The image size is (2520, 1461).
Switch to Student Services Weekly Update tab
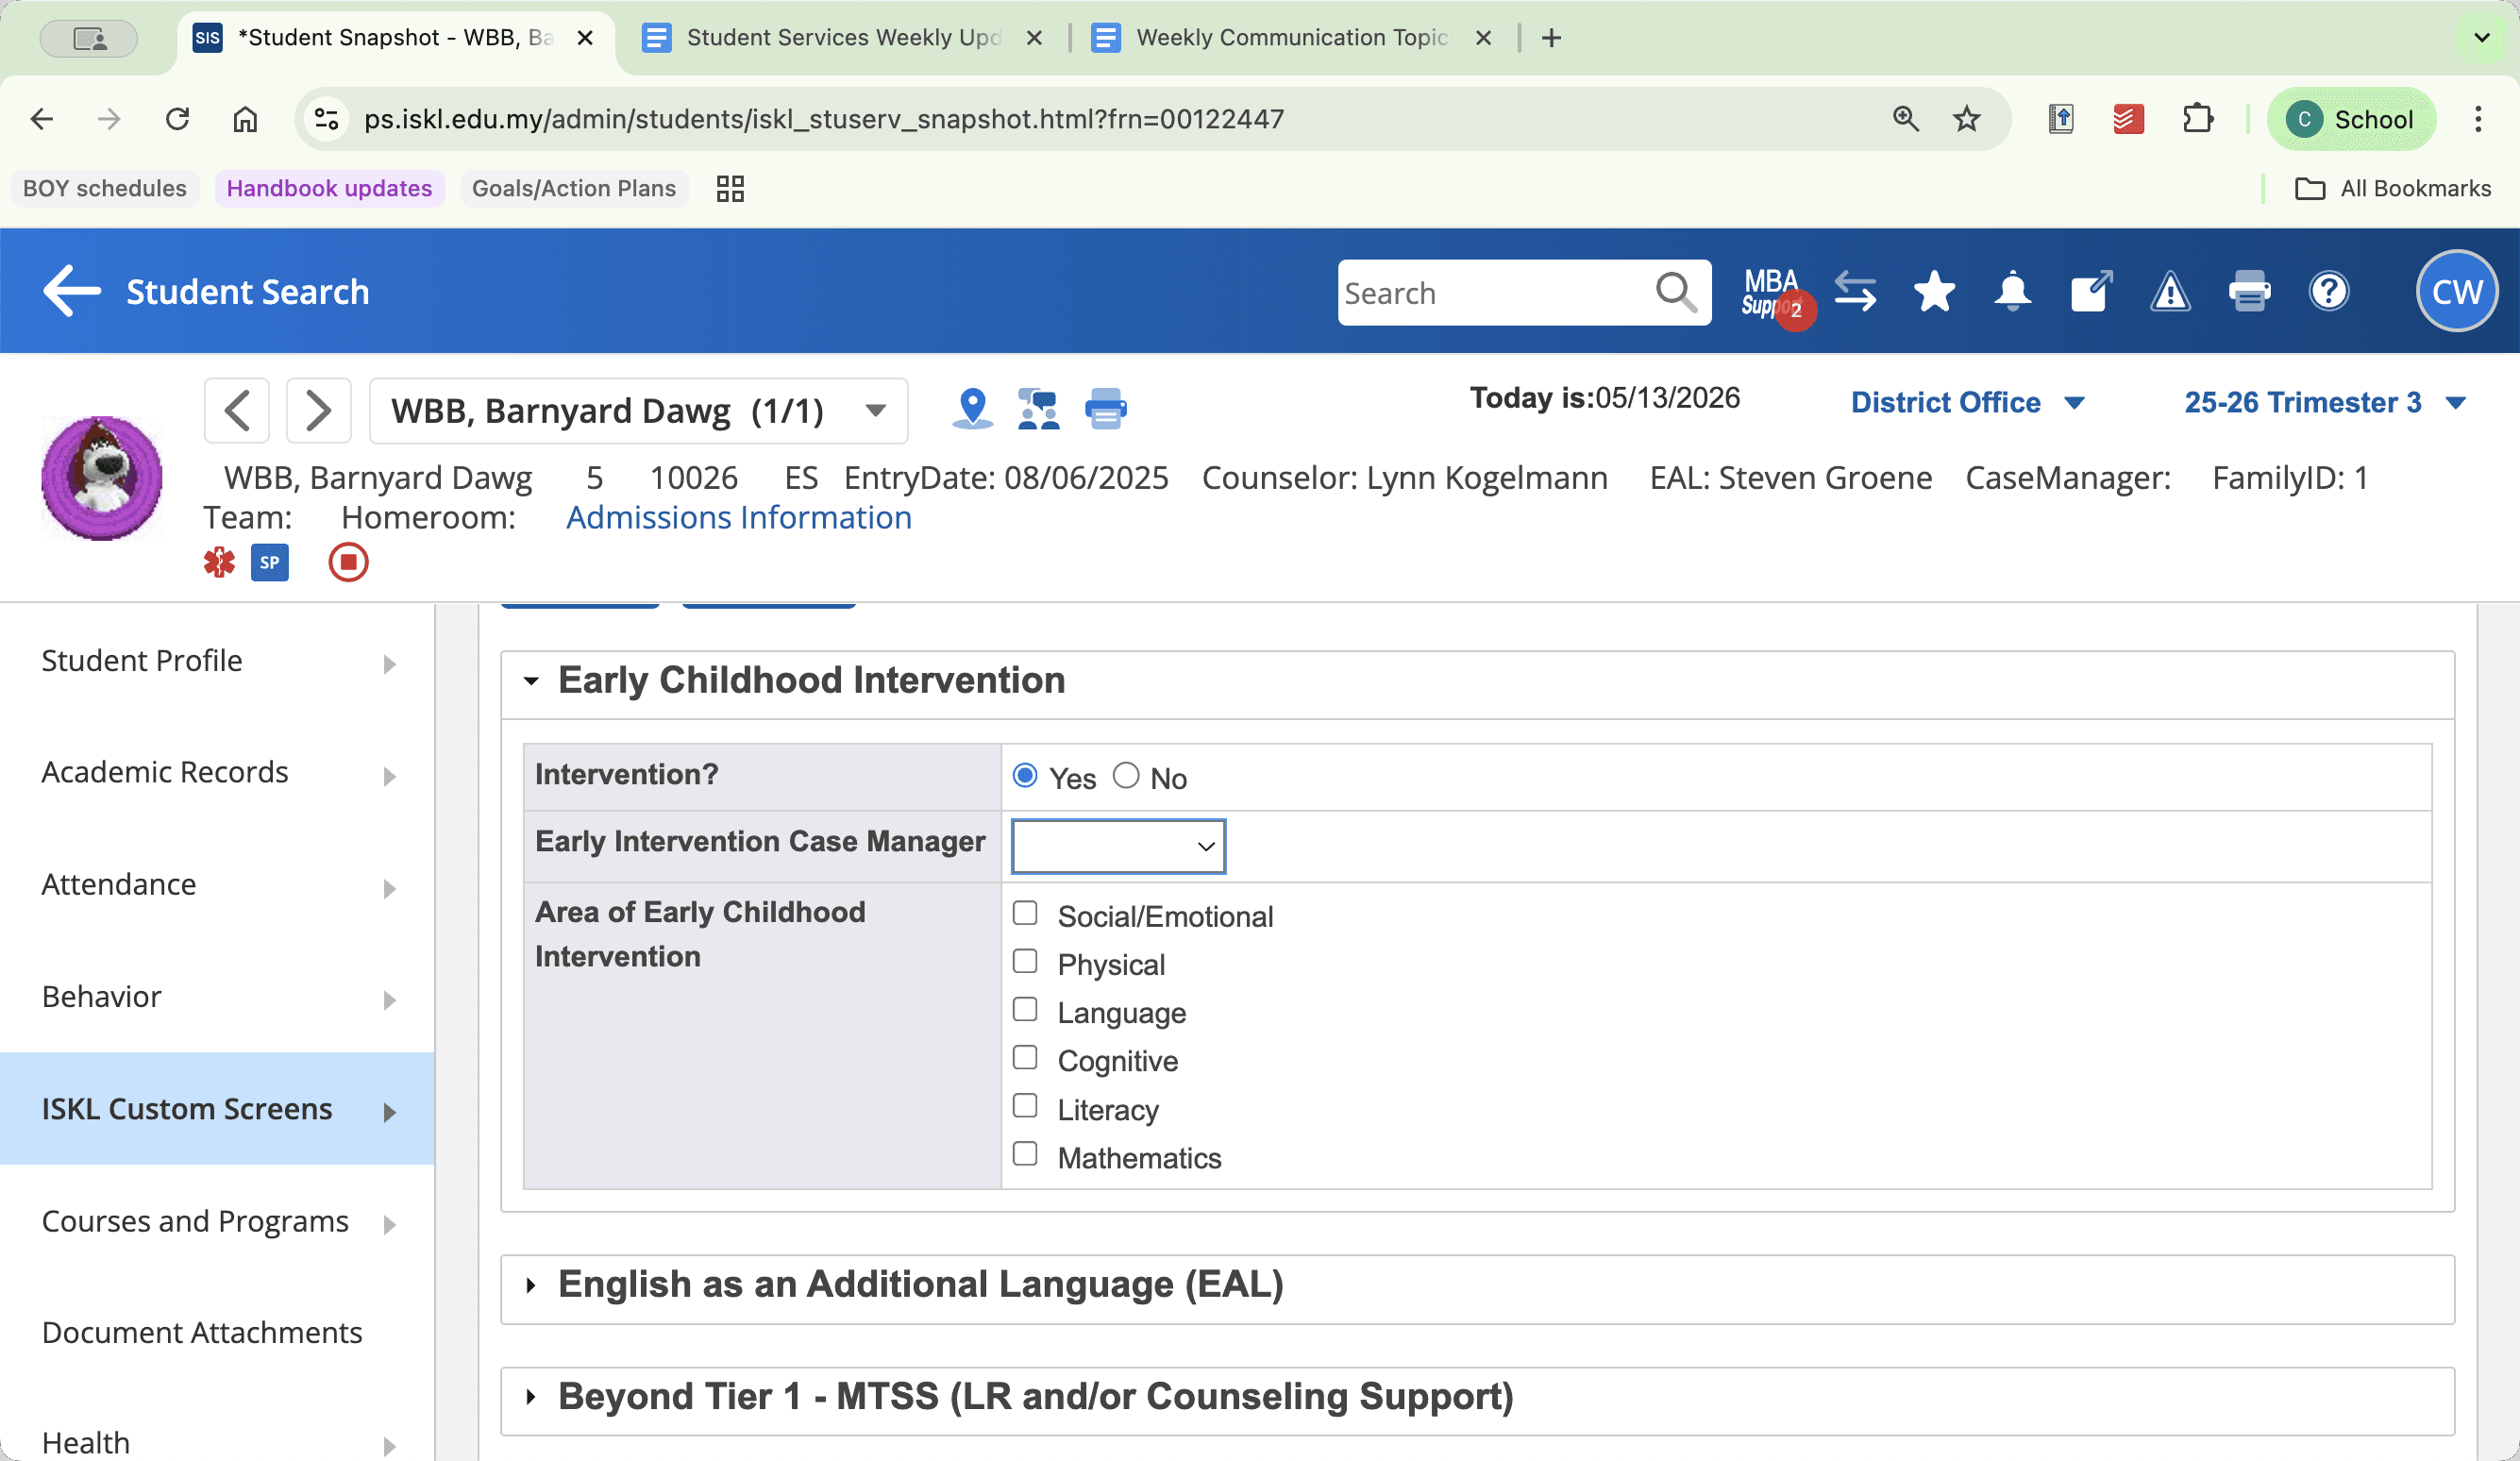[843, 38]
